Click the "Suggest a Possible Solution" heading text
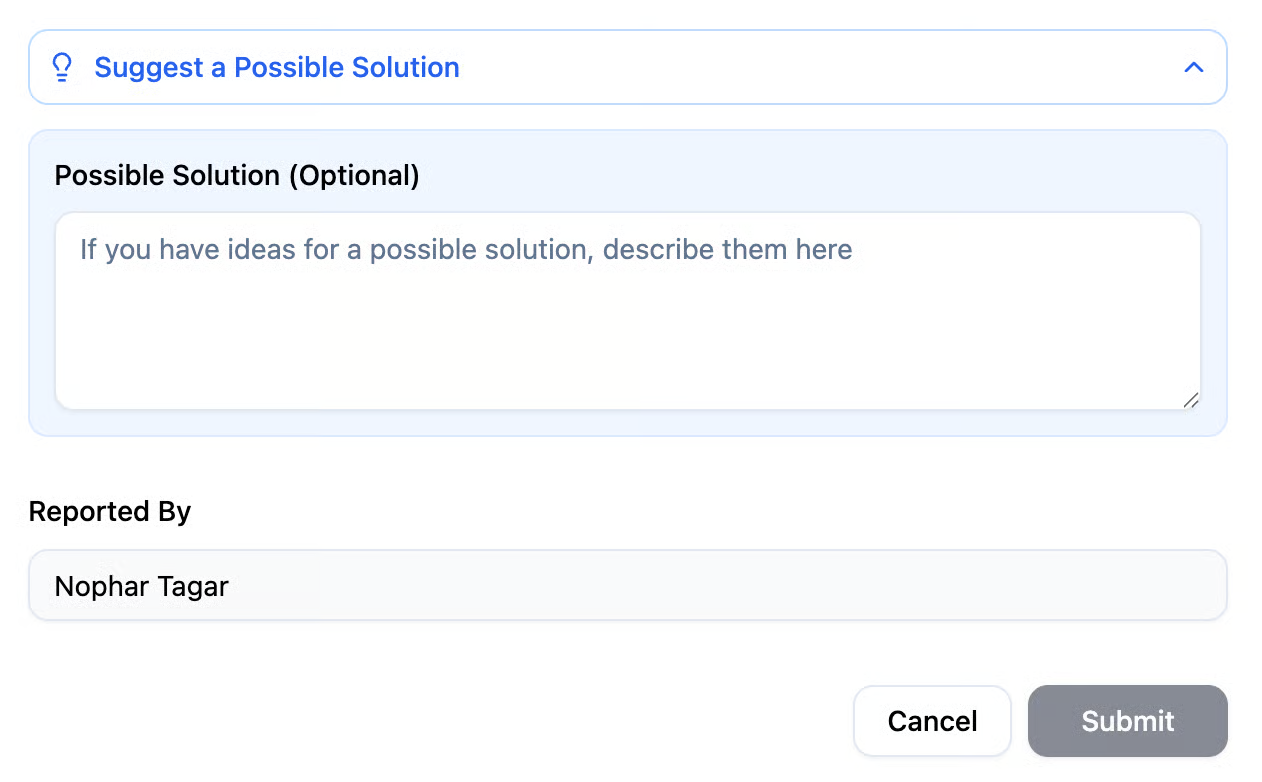The image size is (1262, 782). 277,67
